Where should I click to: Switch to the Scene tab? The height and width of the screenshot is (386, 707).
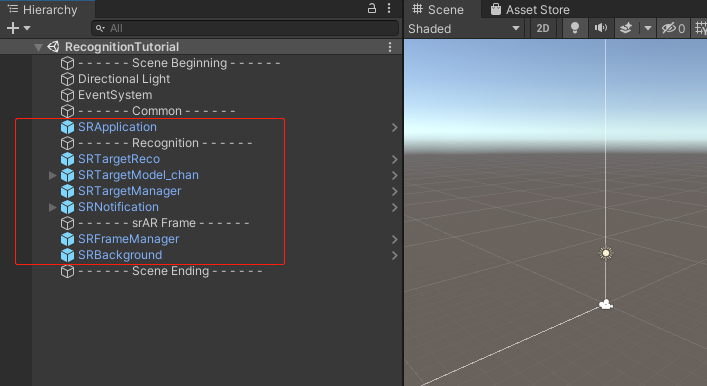coord(438,9)
